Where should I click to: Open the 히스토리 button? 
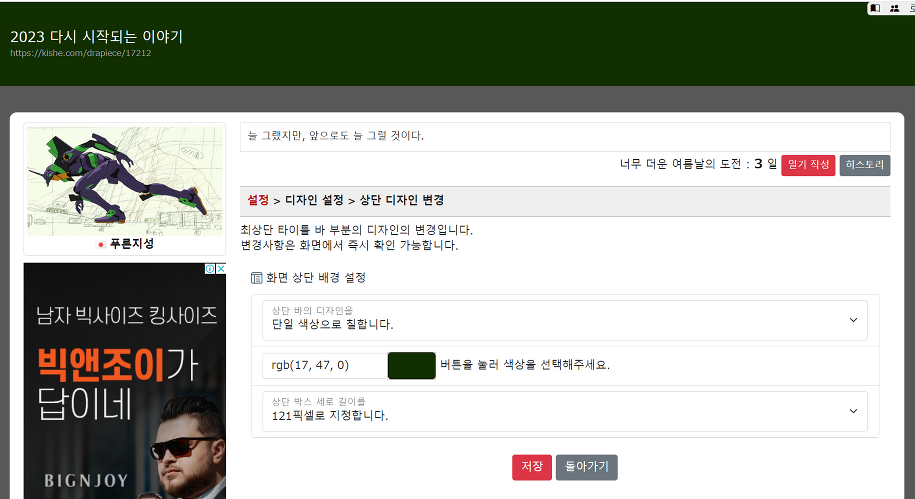864,165
